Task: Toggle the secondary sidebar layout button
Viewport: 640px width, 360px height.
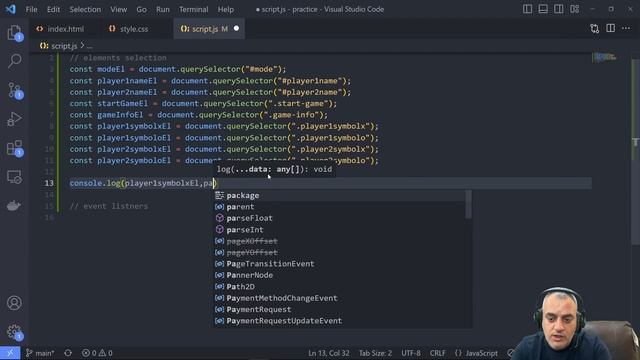Action: click(x=559, y=9)
